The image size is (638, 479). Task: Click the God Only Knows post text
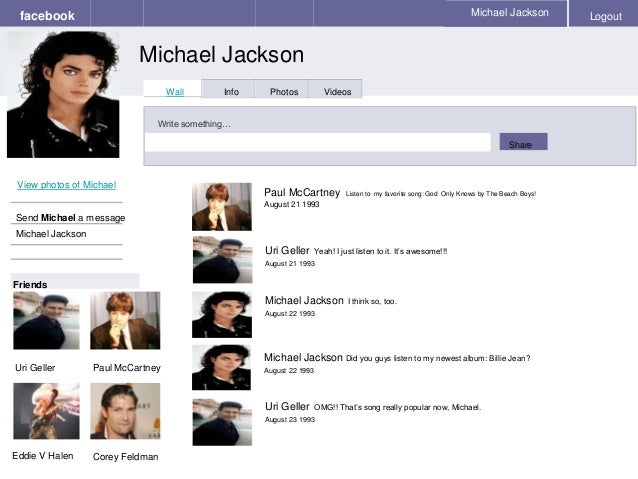tap(441, 194)
